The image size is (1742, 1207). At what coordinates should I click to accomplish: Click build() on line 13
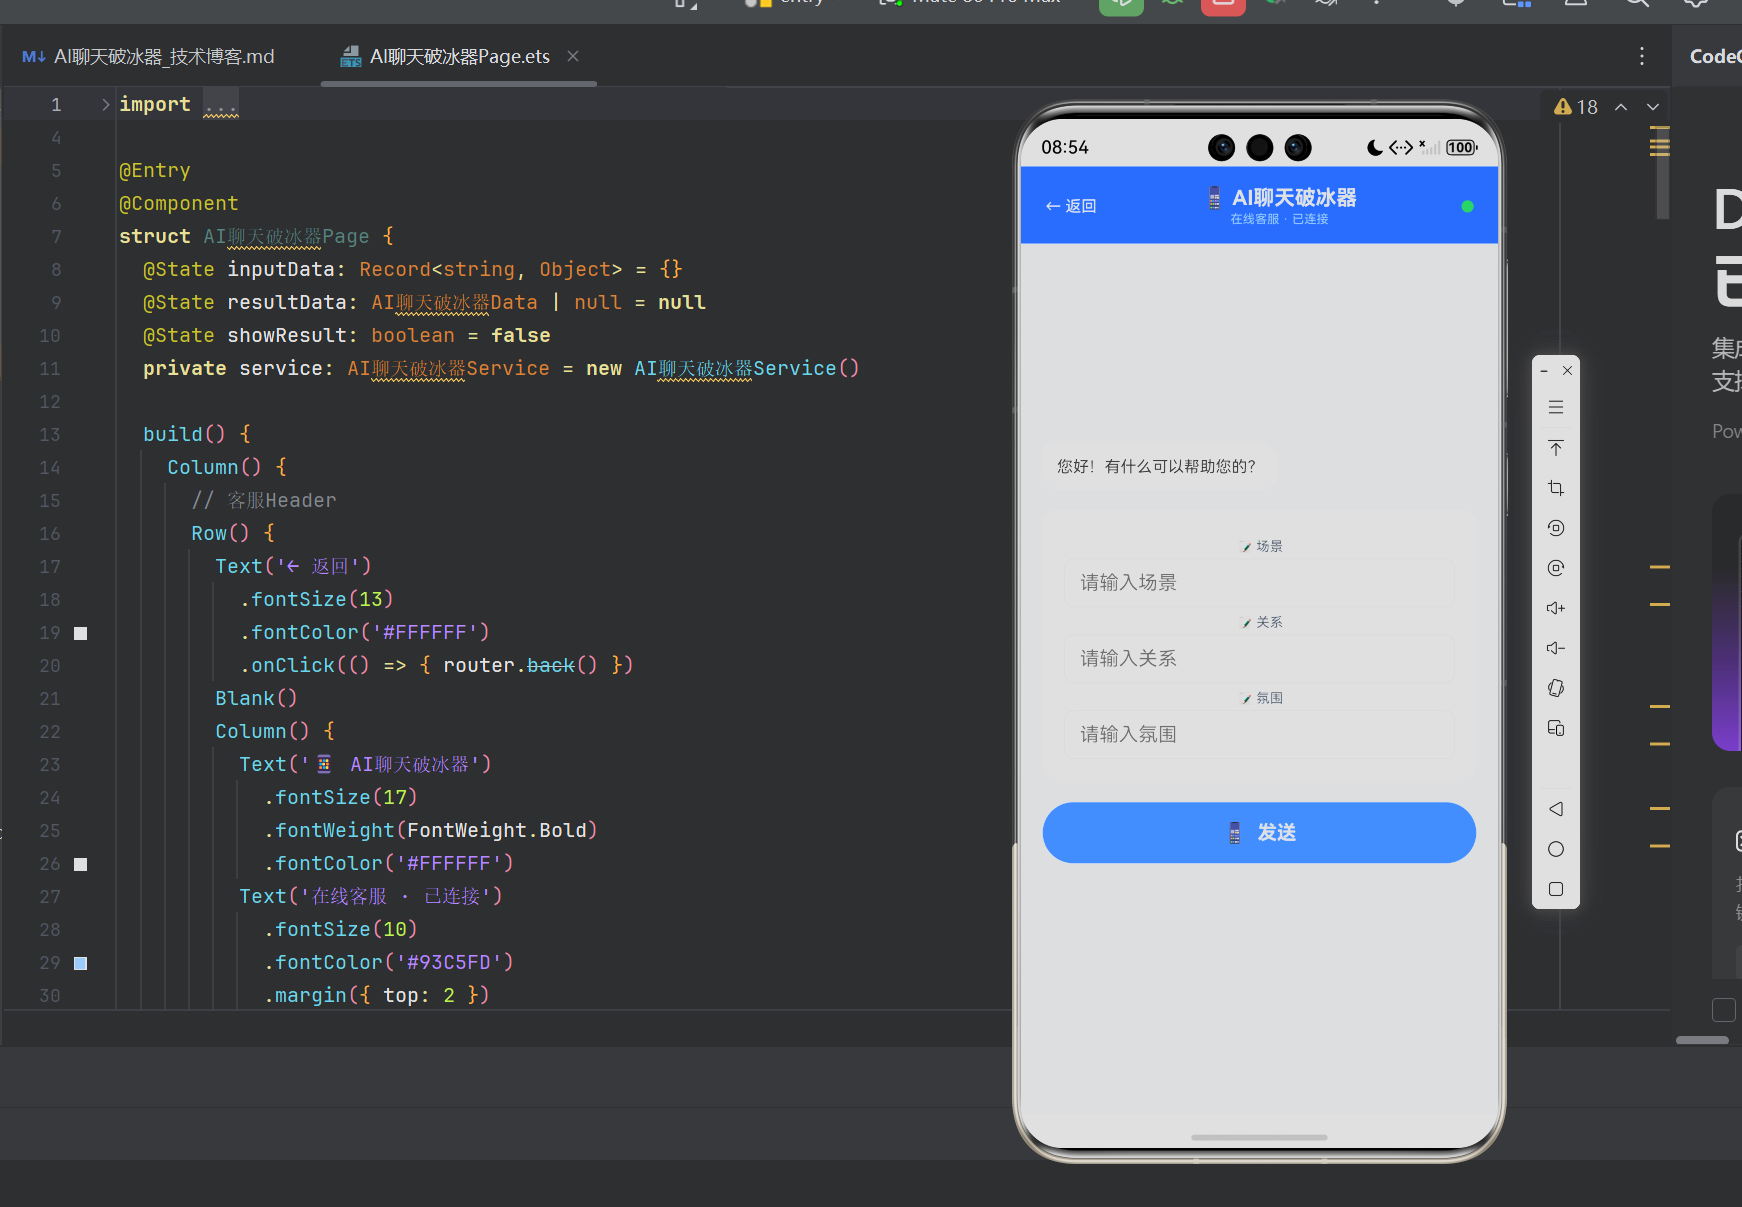(x=185, y=435)
